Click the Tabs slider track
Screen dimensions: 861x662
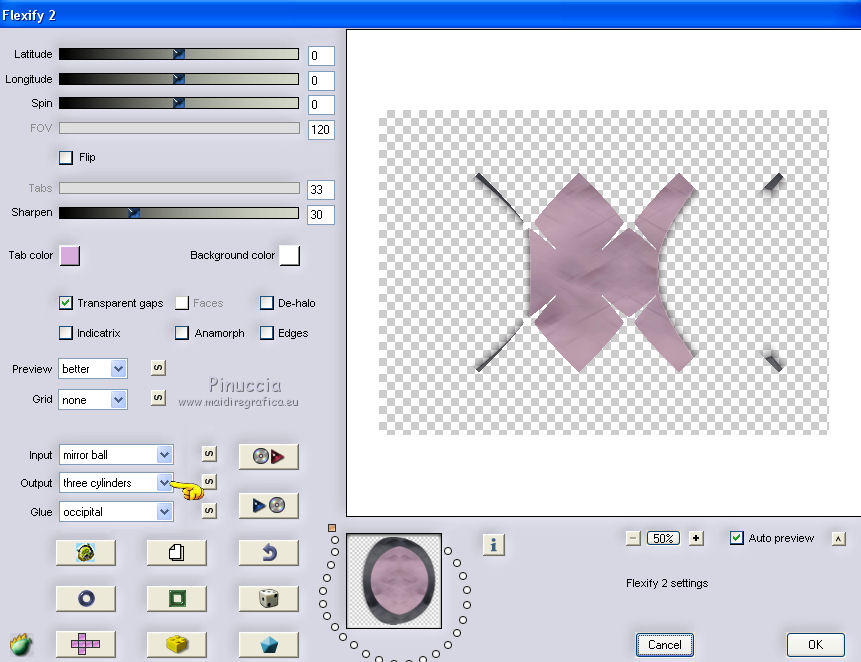click(x=179, y=188)
